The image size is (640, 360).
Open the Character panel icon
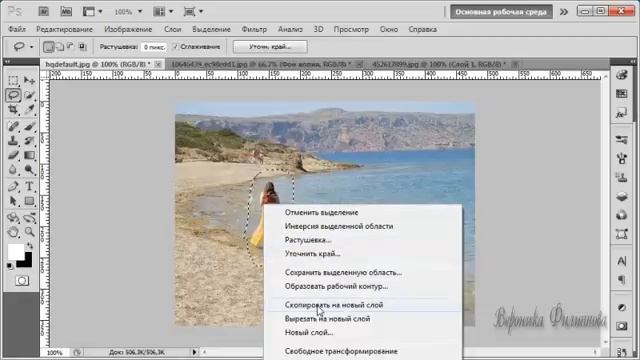click(x=622, y=261)
